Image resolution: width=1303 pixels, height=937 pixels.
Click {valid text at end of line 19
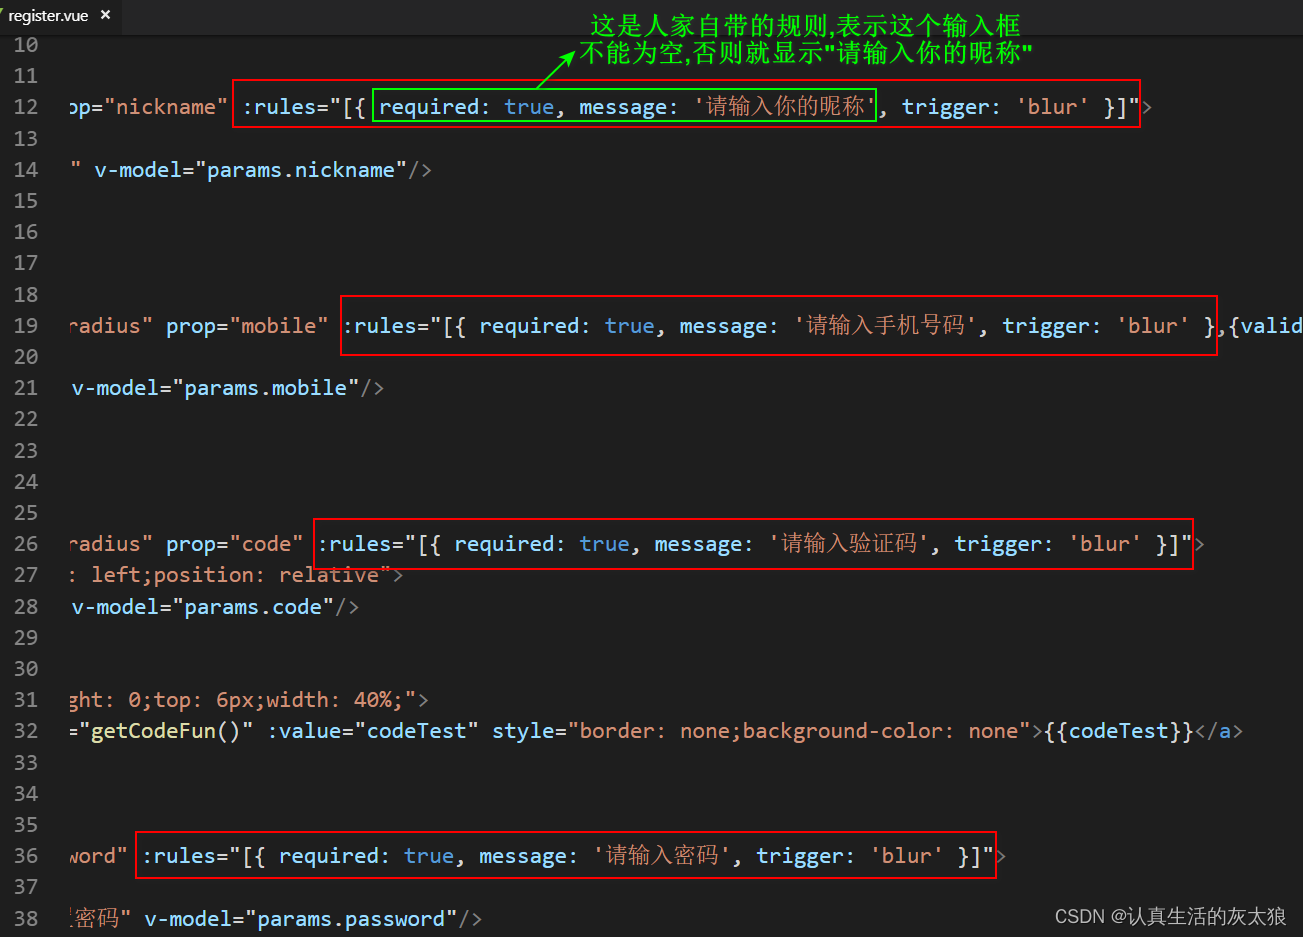[1266, 326]
